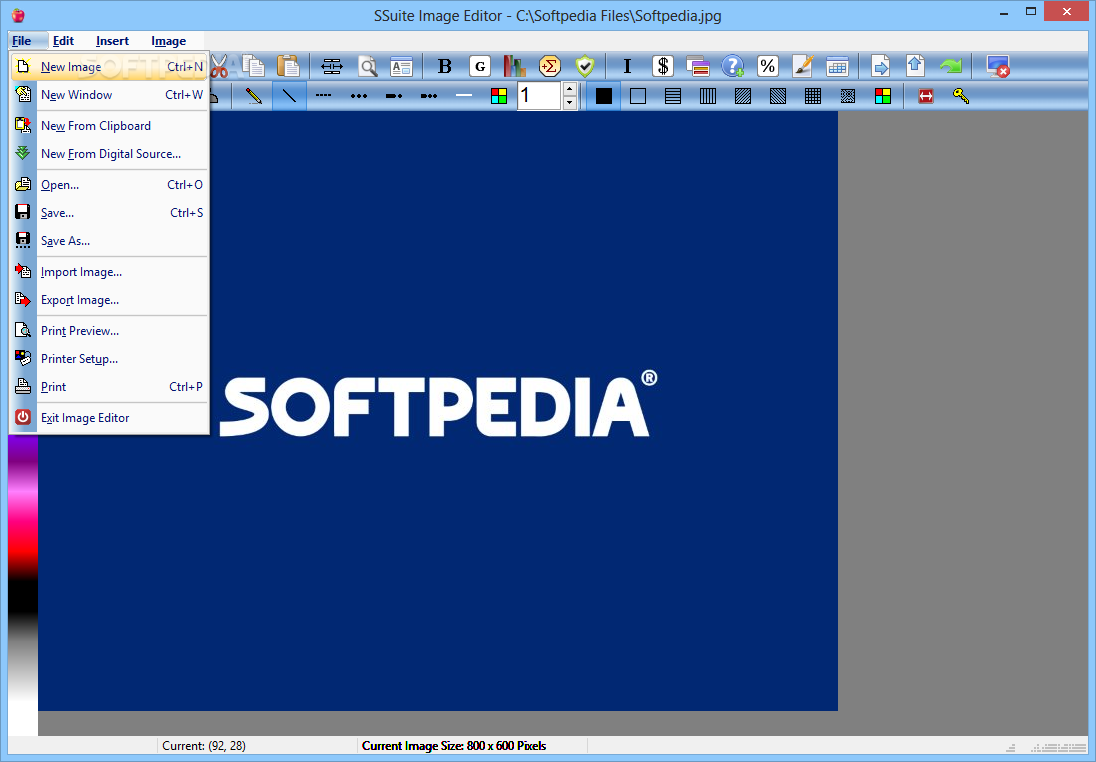Select the vertical lines fill pattern

(707, 96)
